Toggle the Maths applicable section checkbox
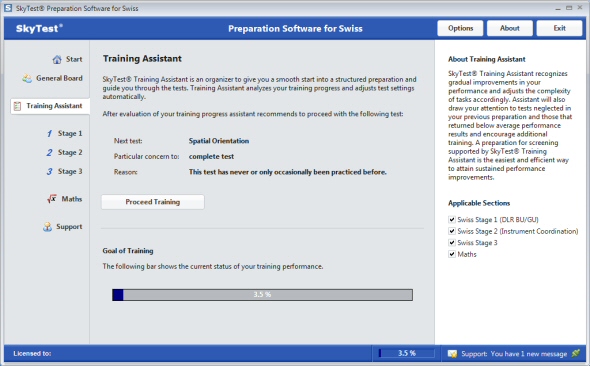 pos(452,254)
